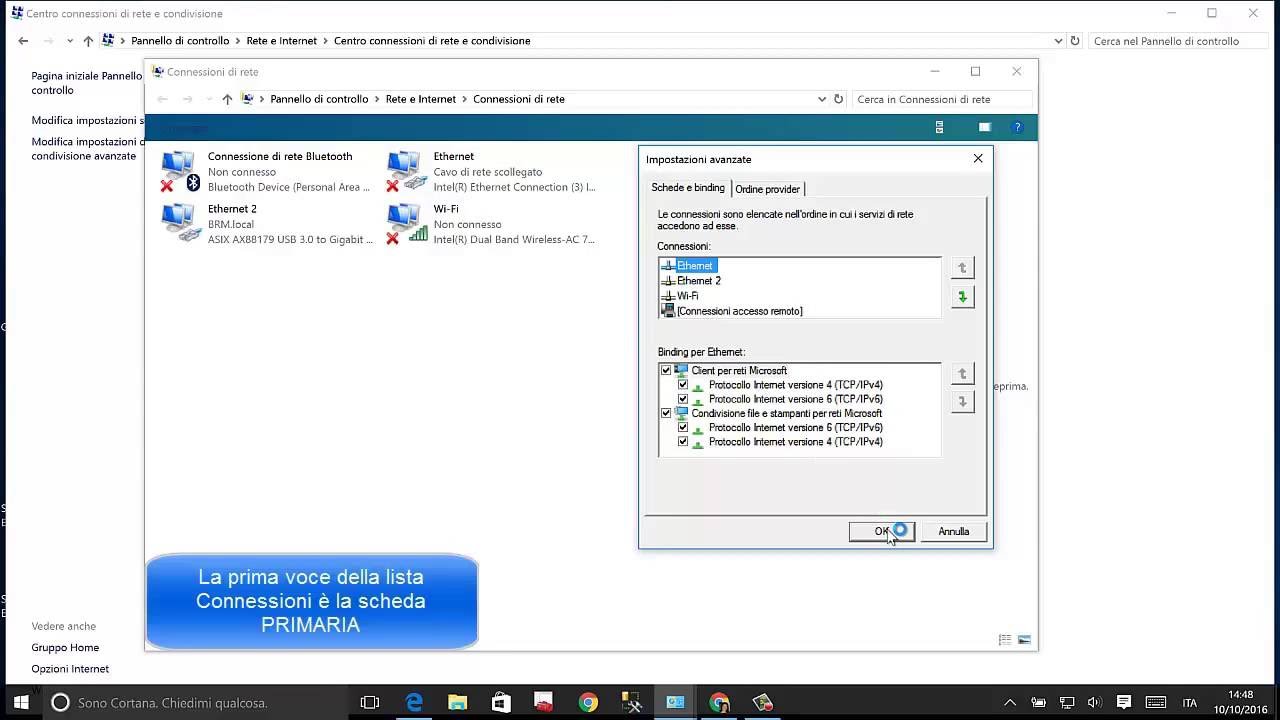Expand address bar dropdown in Centro connessioni window

[x=1059, y=41]
